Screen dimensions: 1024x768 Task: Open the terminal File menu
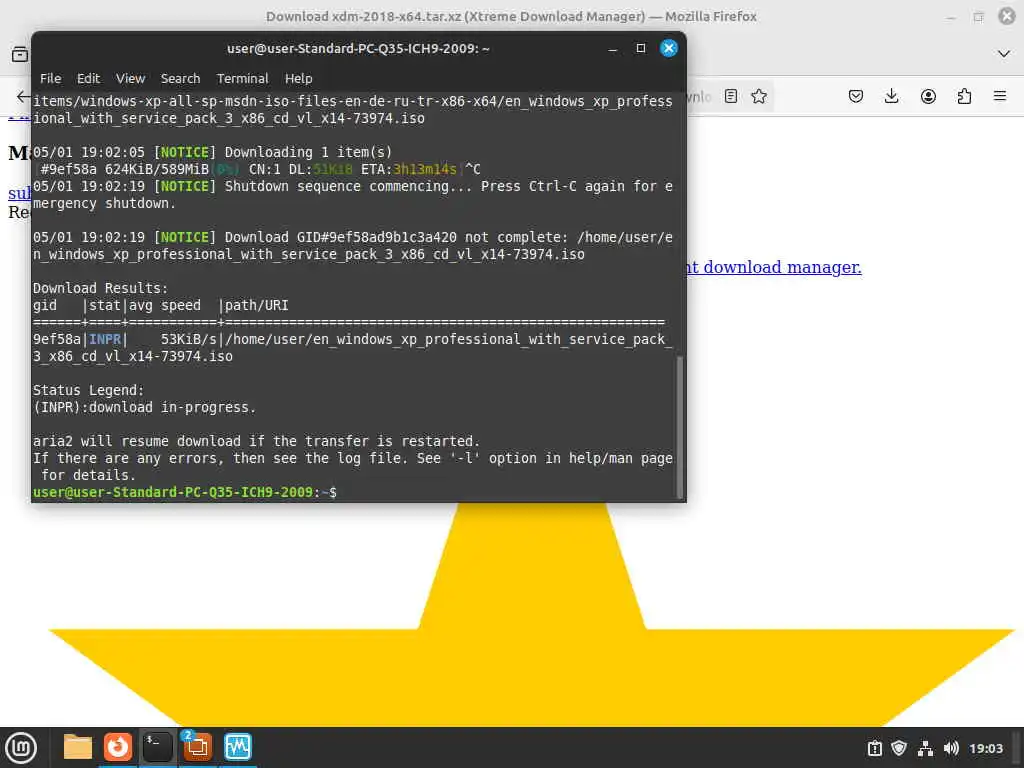pyautogui.click(x=50, y=78)
